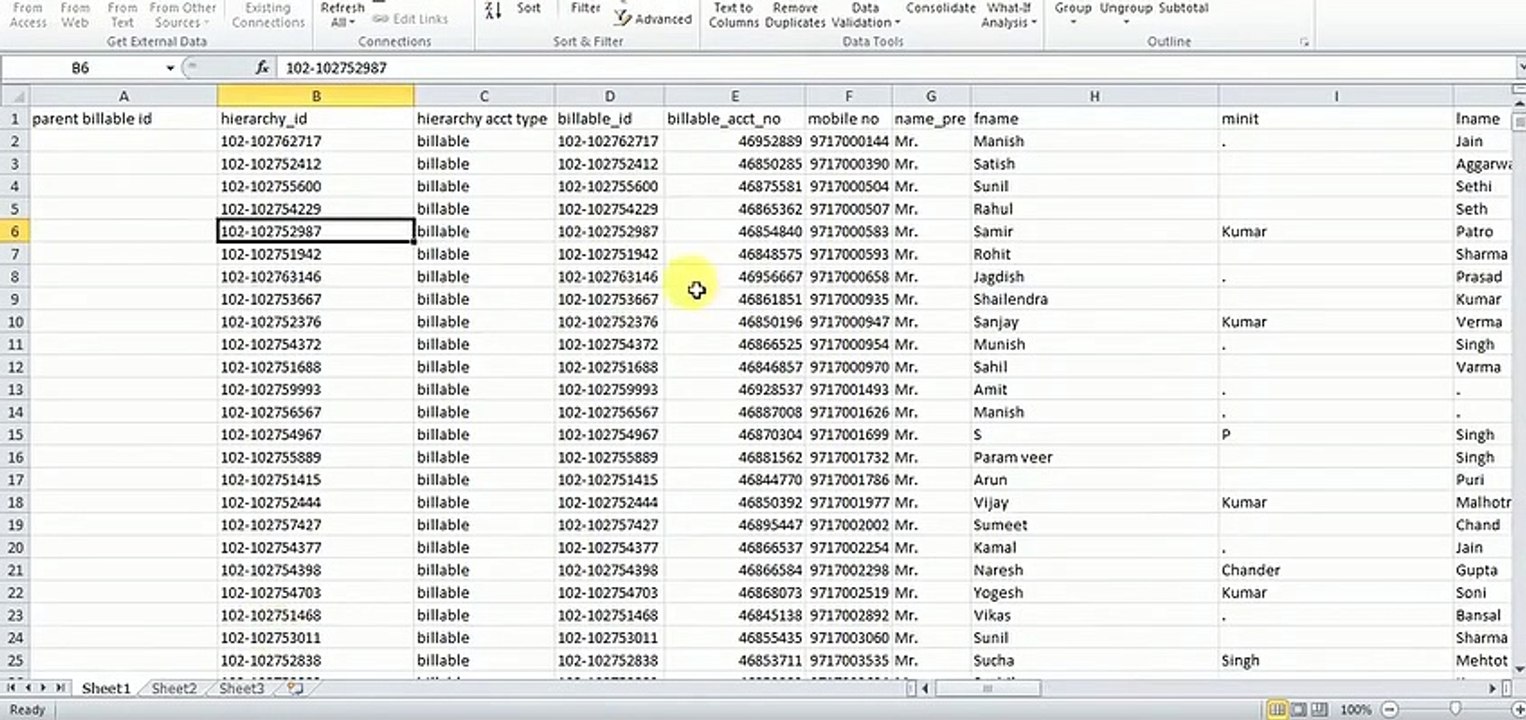Click the horizontal scrollbar thumb
The height and width of the screenshot is (720, 1526).
click(986, 688)
